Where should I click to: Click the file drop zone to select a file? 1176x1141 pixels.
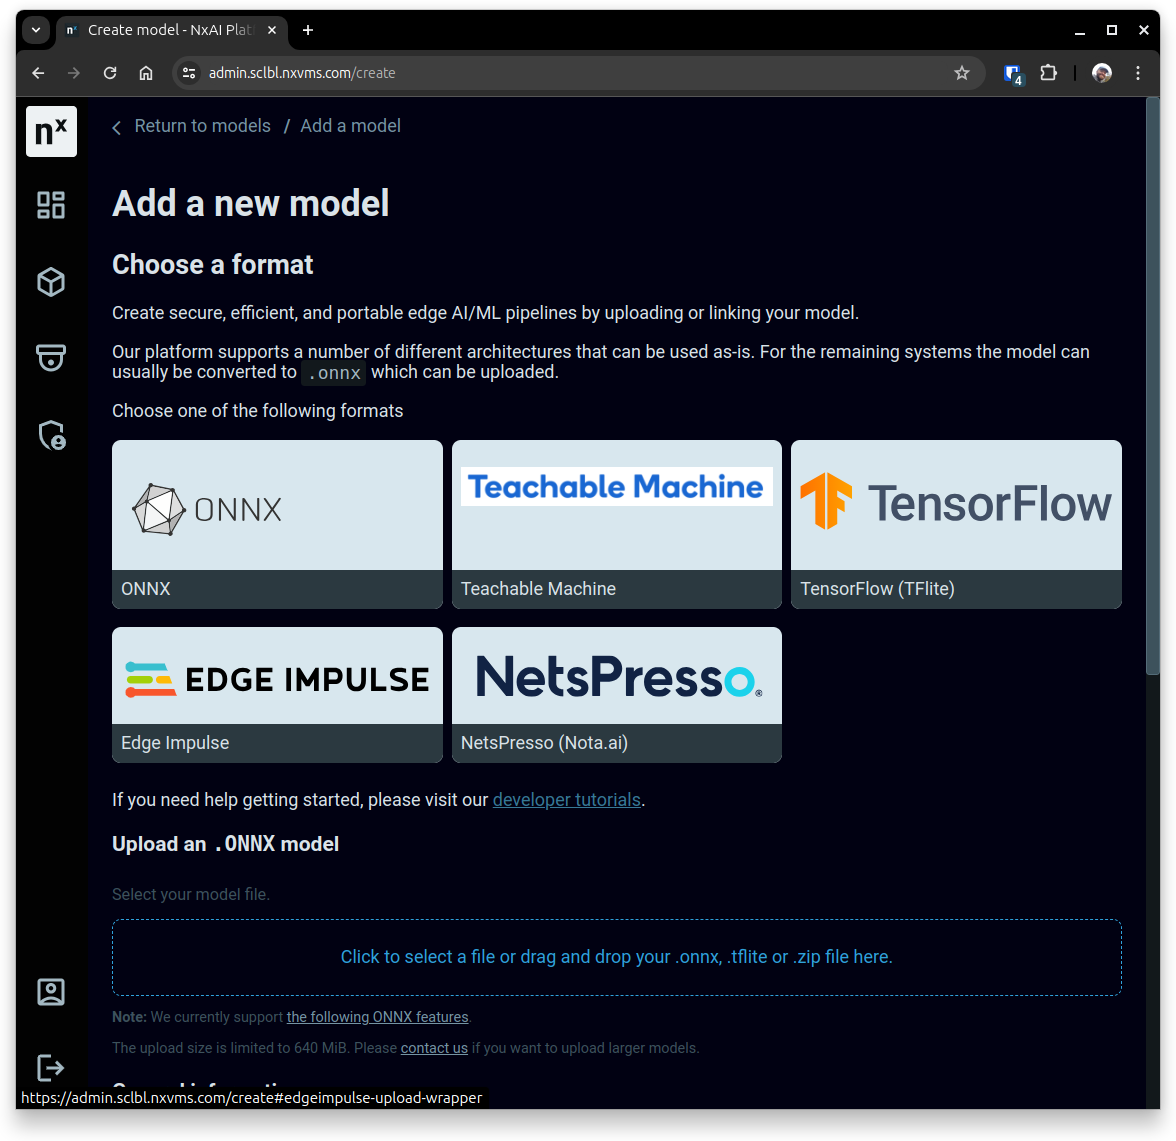coord(616,957)
